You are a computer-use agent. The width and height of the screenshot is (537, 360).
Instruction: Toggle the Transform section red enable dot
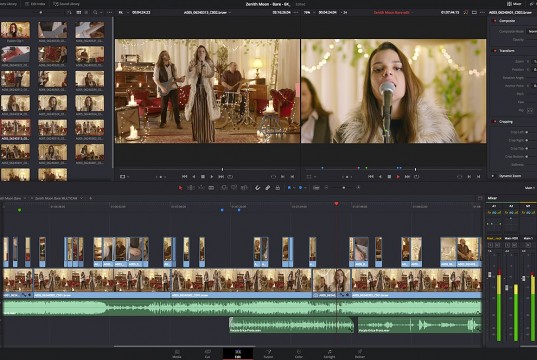495,51
